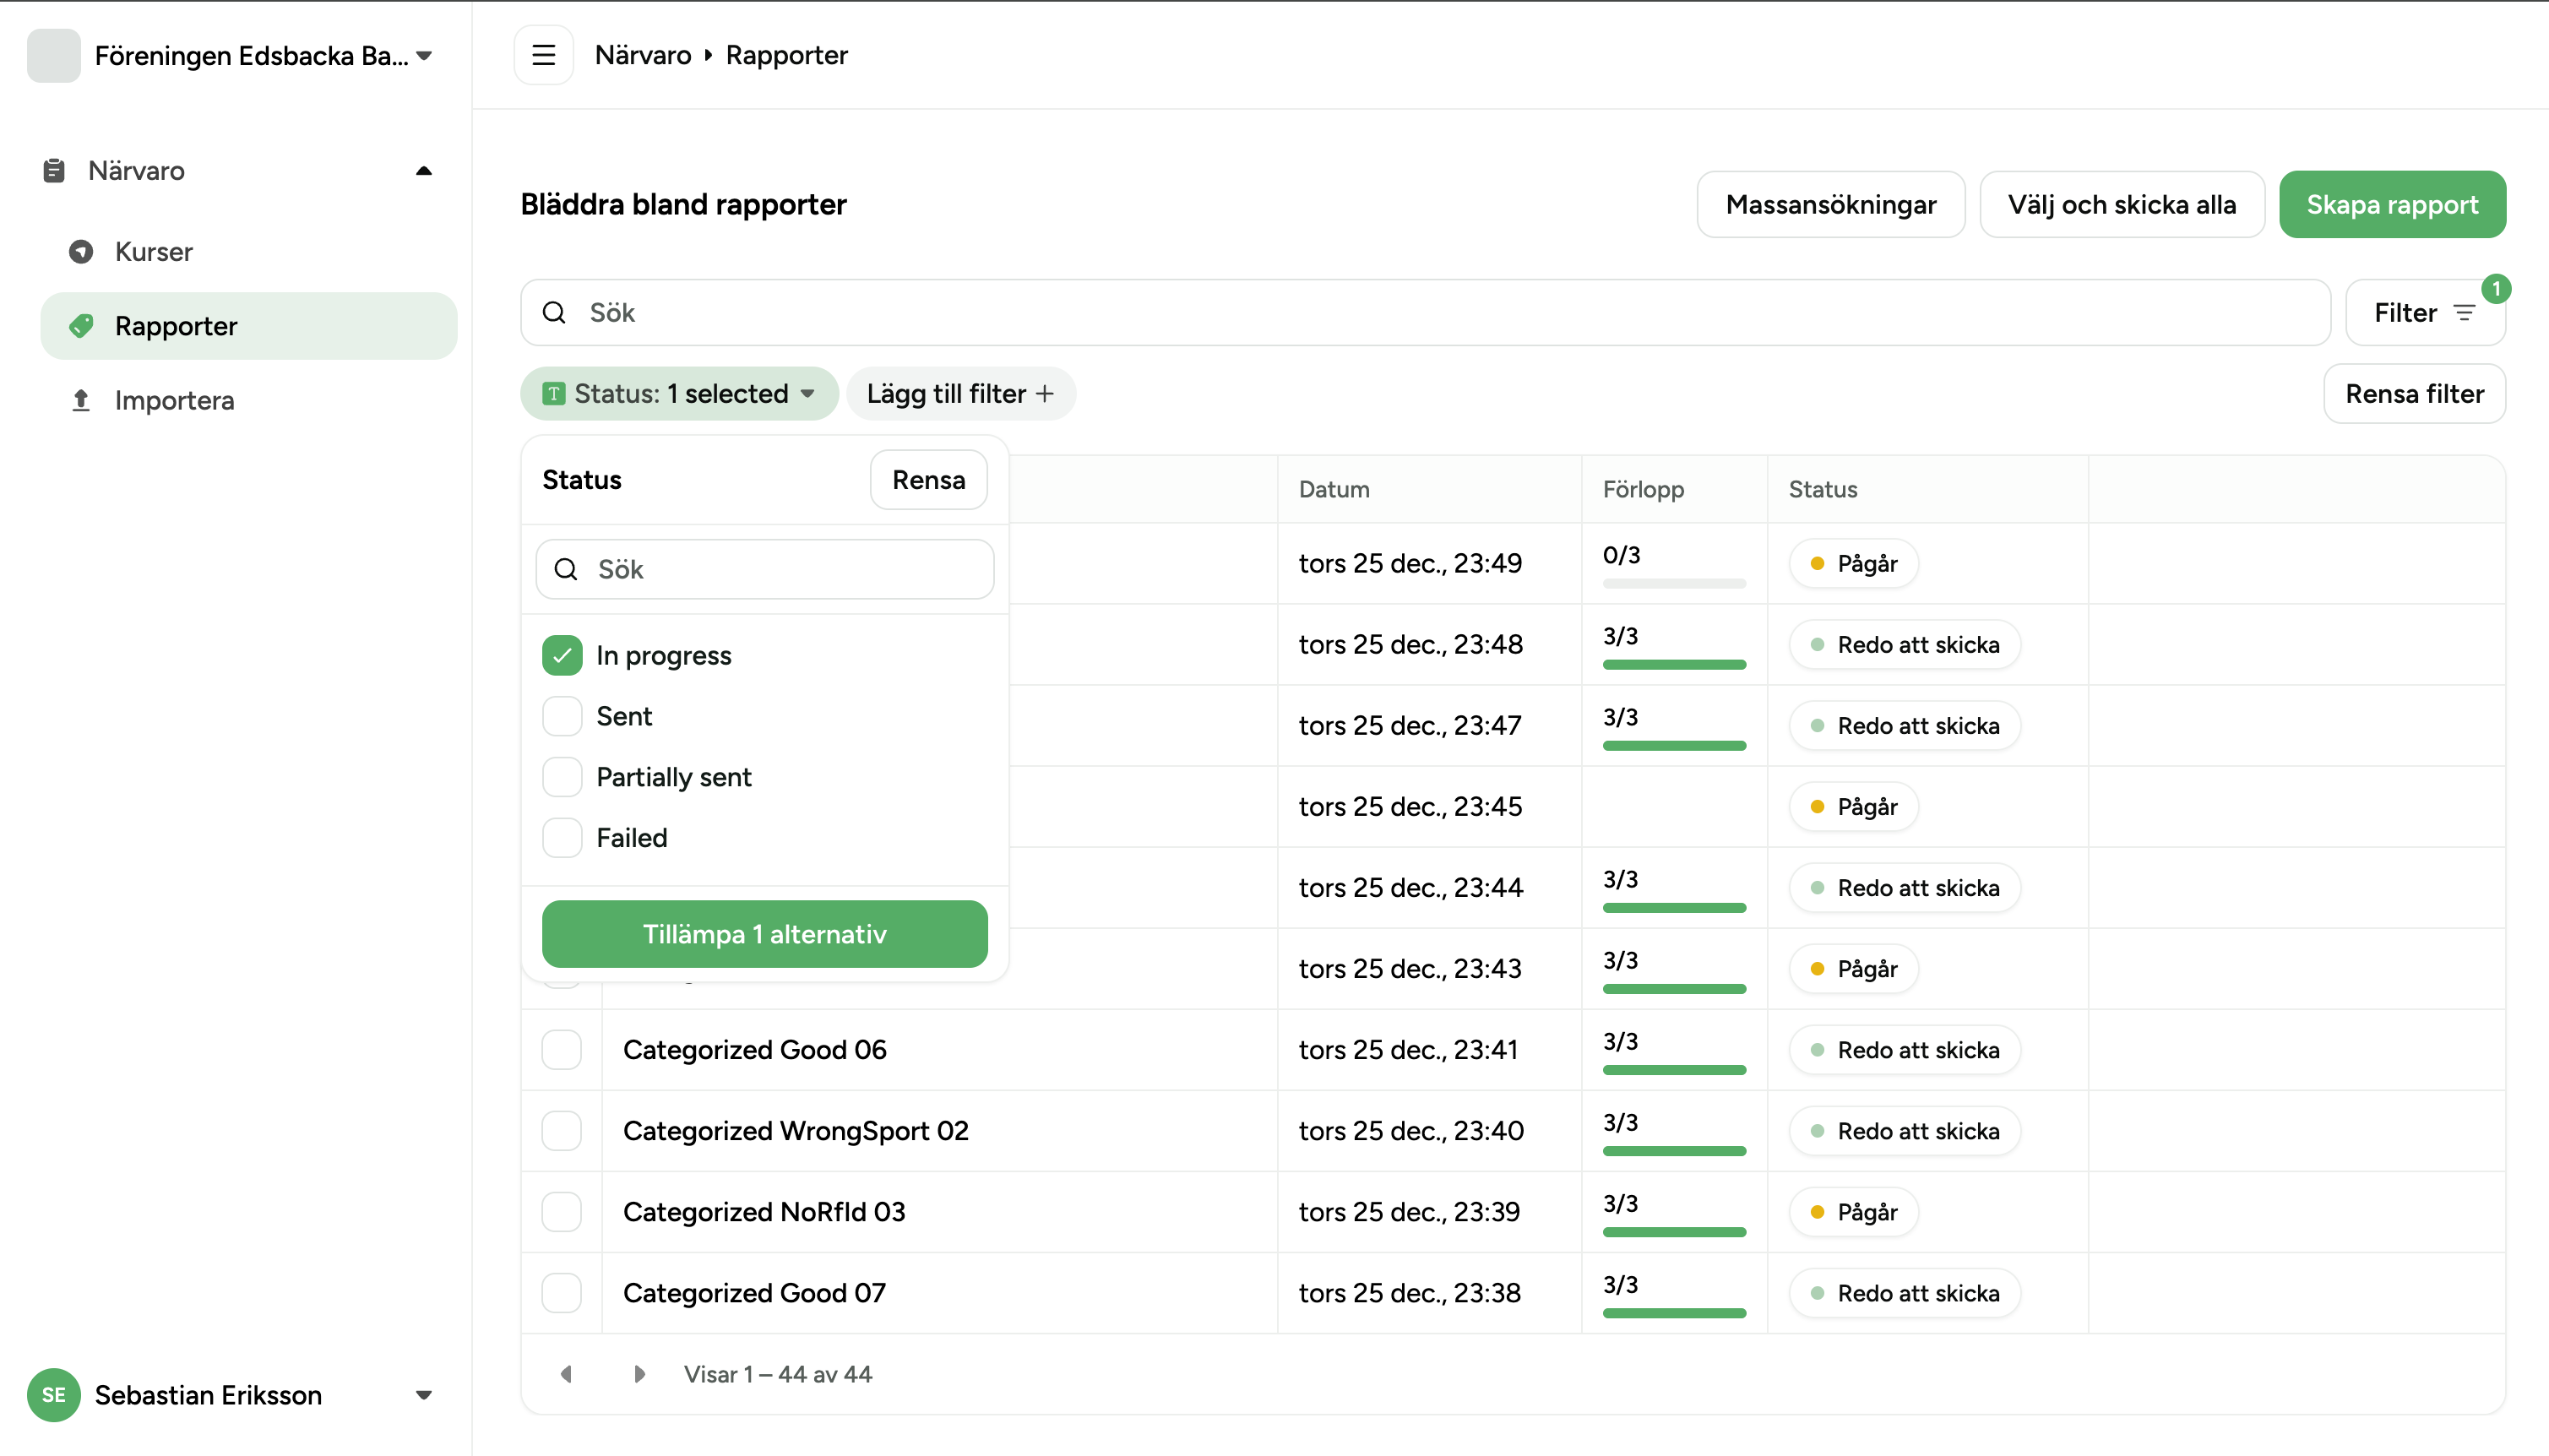The image size is (2549, 1456).
Task: Click the Rensa filter button
Action: pos(2414,394)
